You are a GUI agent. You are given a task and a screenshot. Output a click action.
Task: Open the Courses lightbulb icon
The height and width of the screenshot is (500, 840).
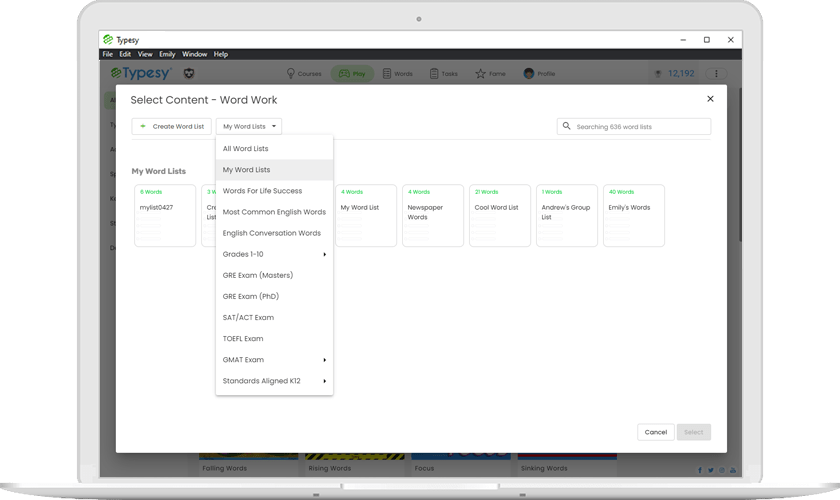(291, 73)
